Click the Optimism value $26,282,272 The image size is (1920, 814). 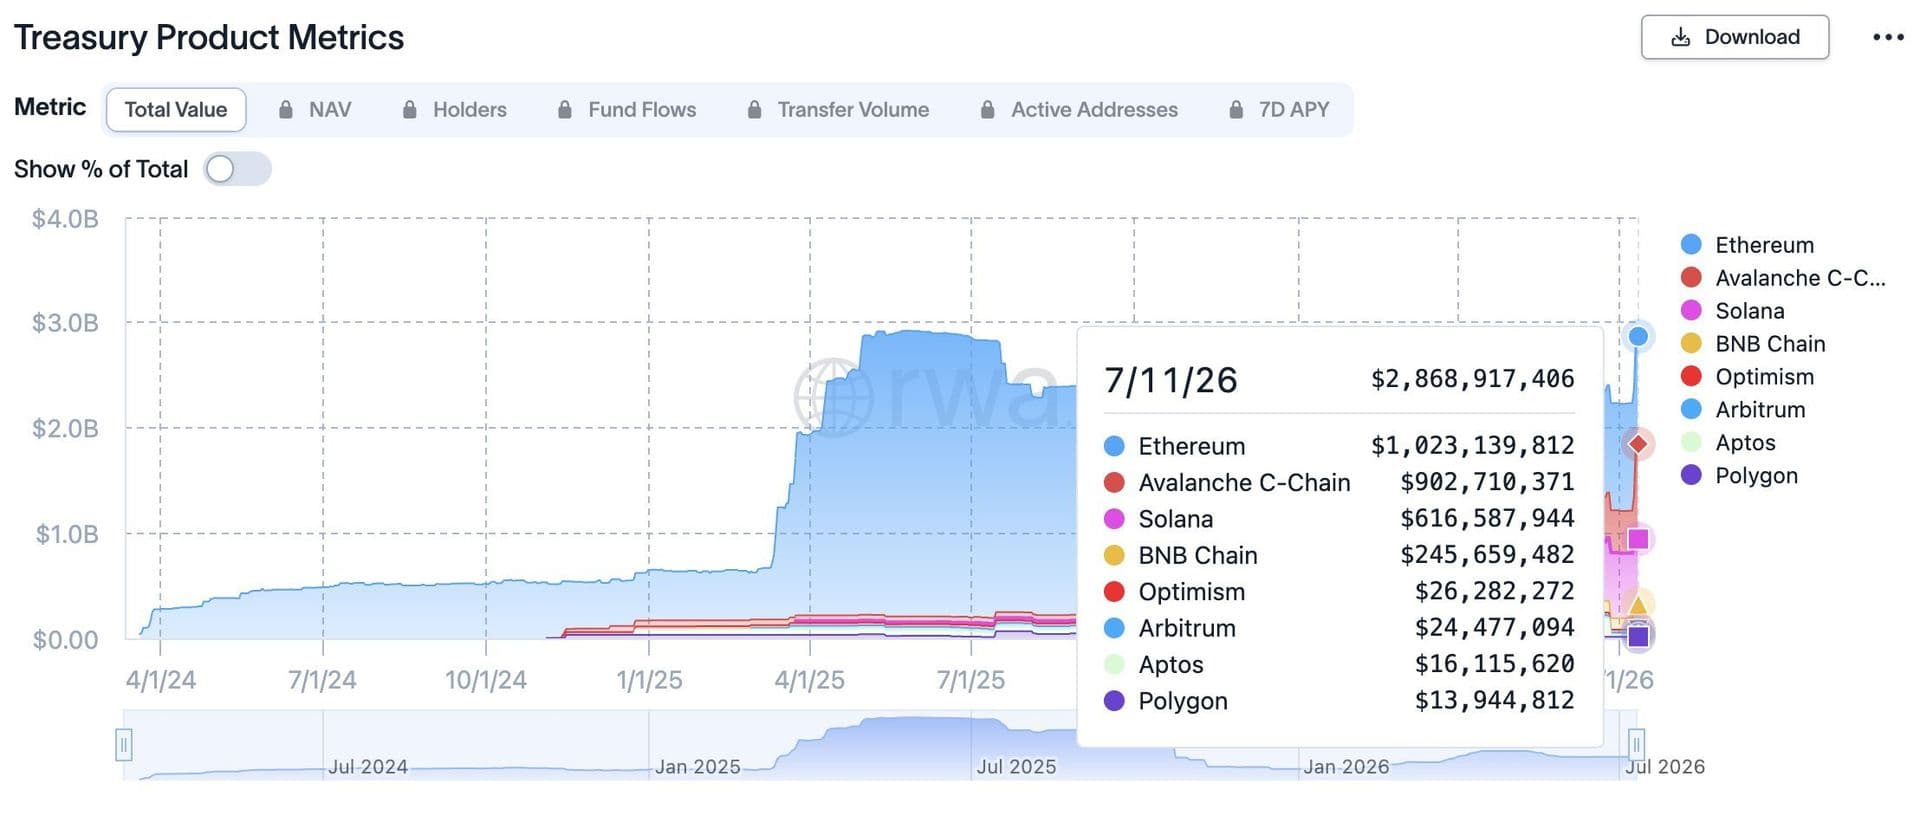[1494, 591]
